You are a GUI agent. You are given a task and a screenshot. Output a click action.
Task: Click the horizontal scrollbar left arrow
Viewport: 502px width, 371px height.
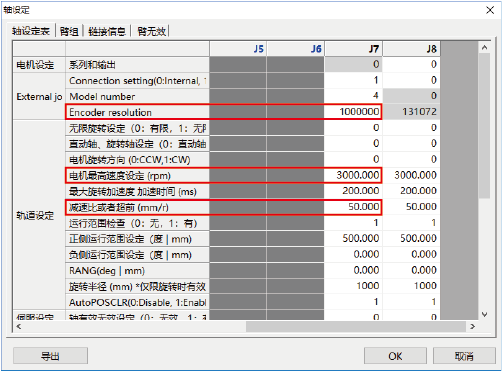19,326
